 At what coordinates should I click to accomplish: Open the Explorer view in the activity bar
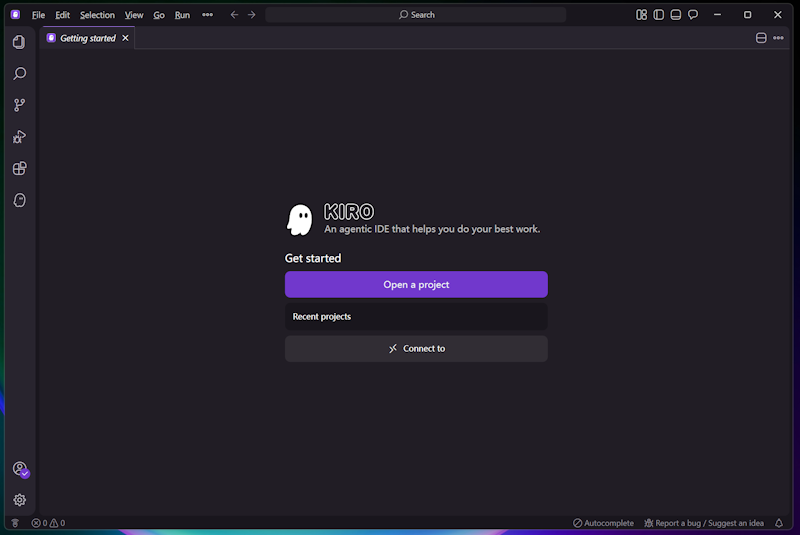tap(19, 42)
